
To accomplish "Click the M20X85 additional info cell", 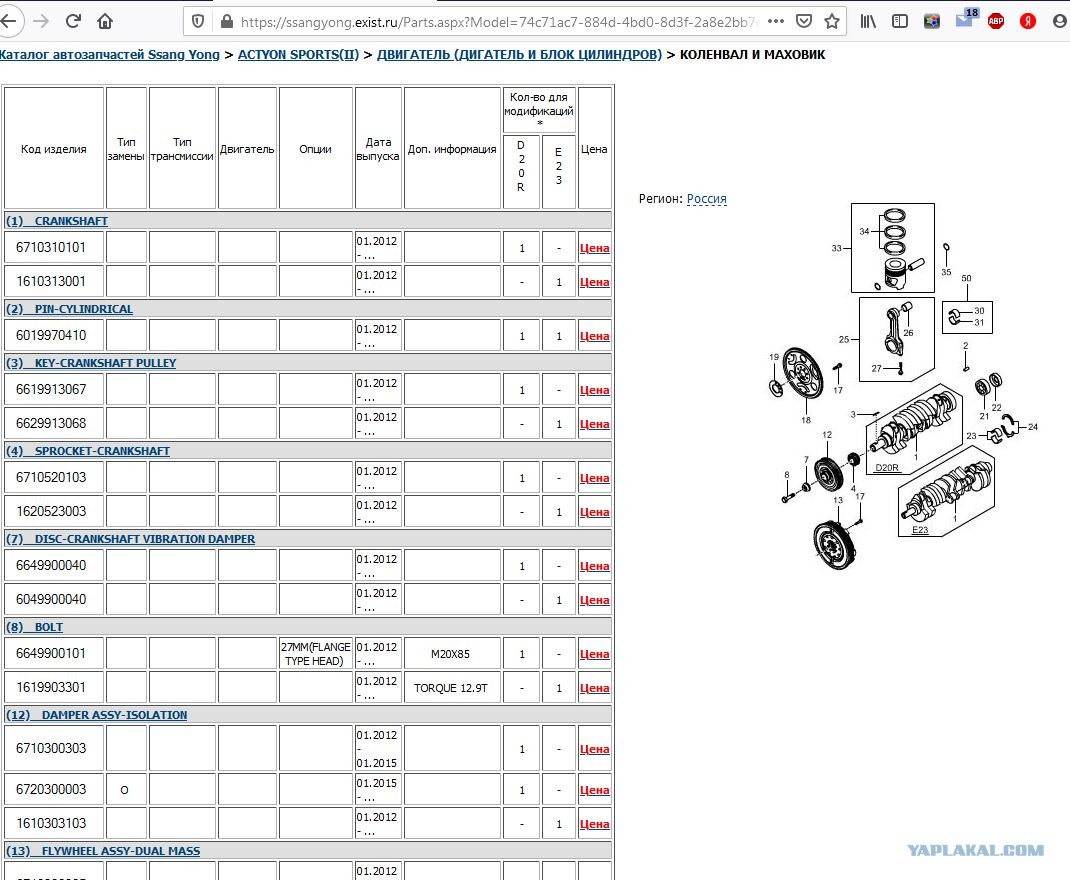I will pos(452,654).
